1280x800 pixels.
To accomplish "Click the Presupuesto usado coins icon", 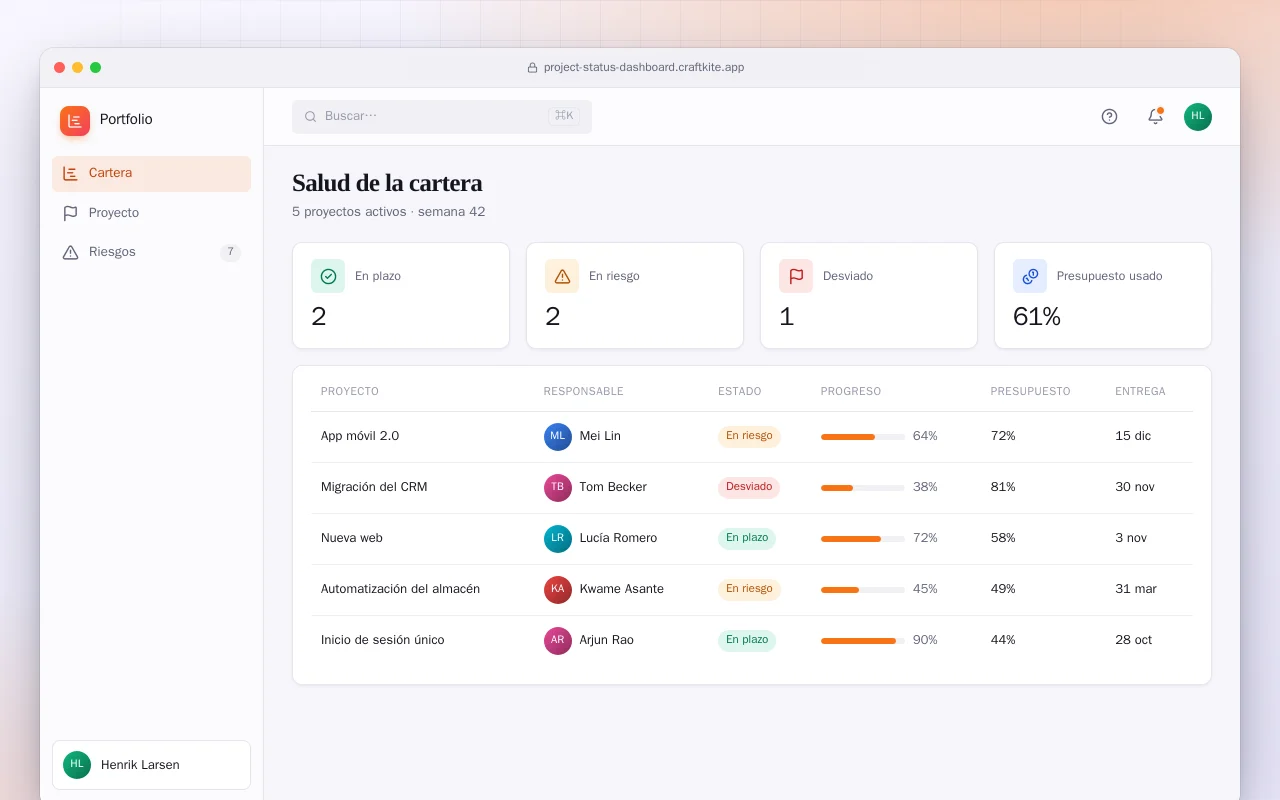I will pyautogui.click(x=1030, y=276).
